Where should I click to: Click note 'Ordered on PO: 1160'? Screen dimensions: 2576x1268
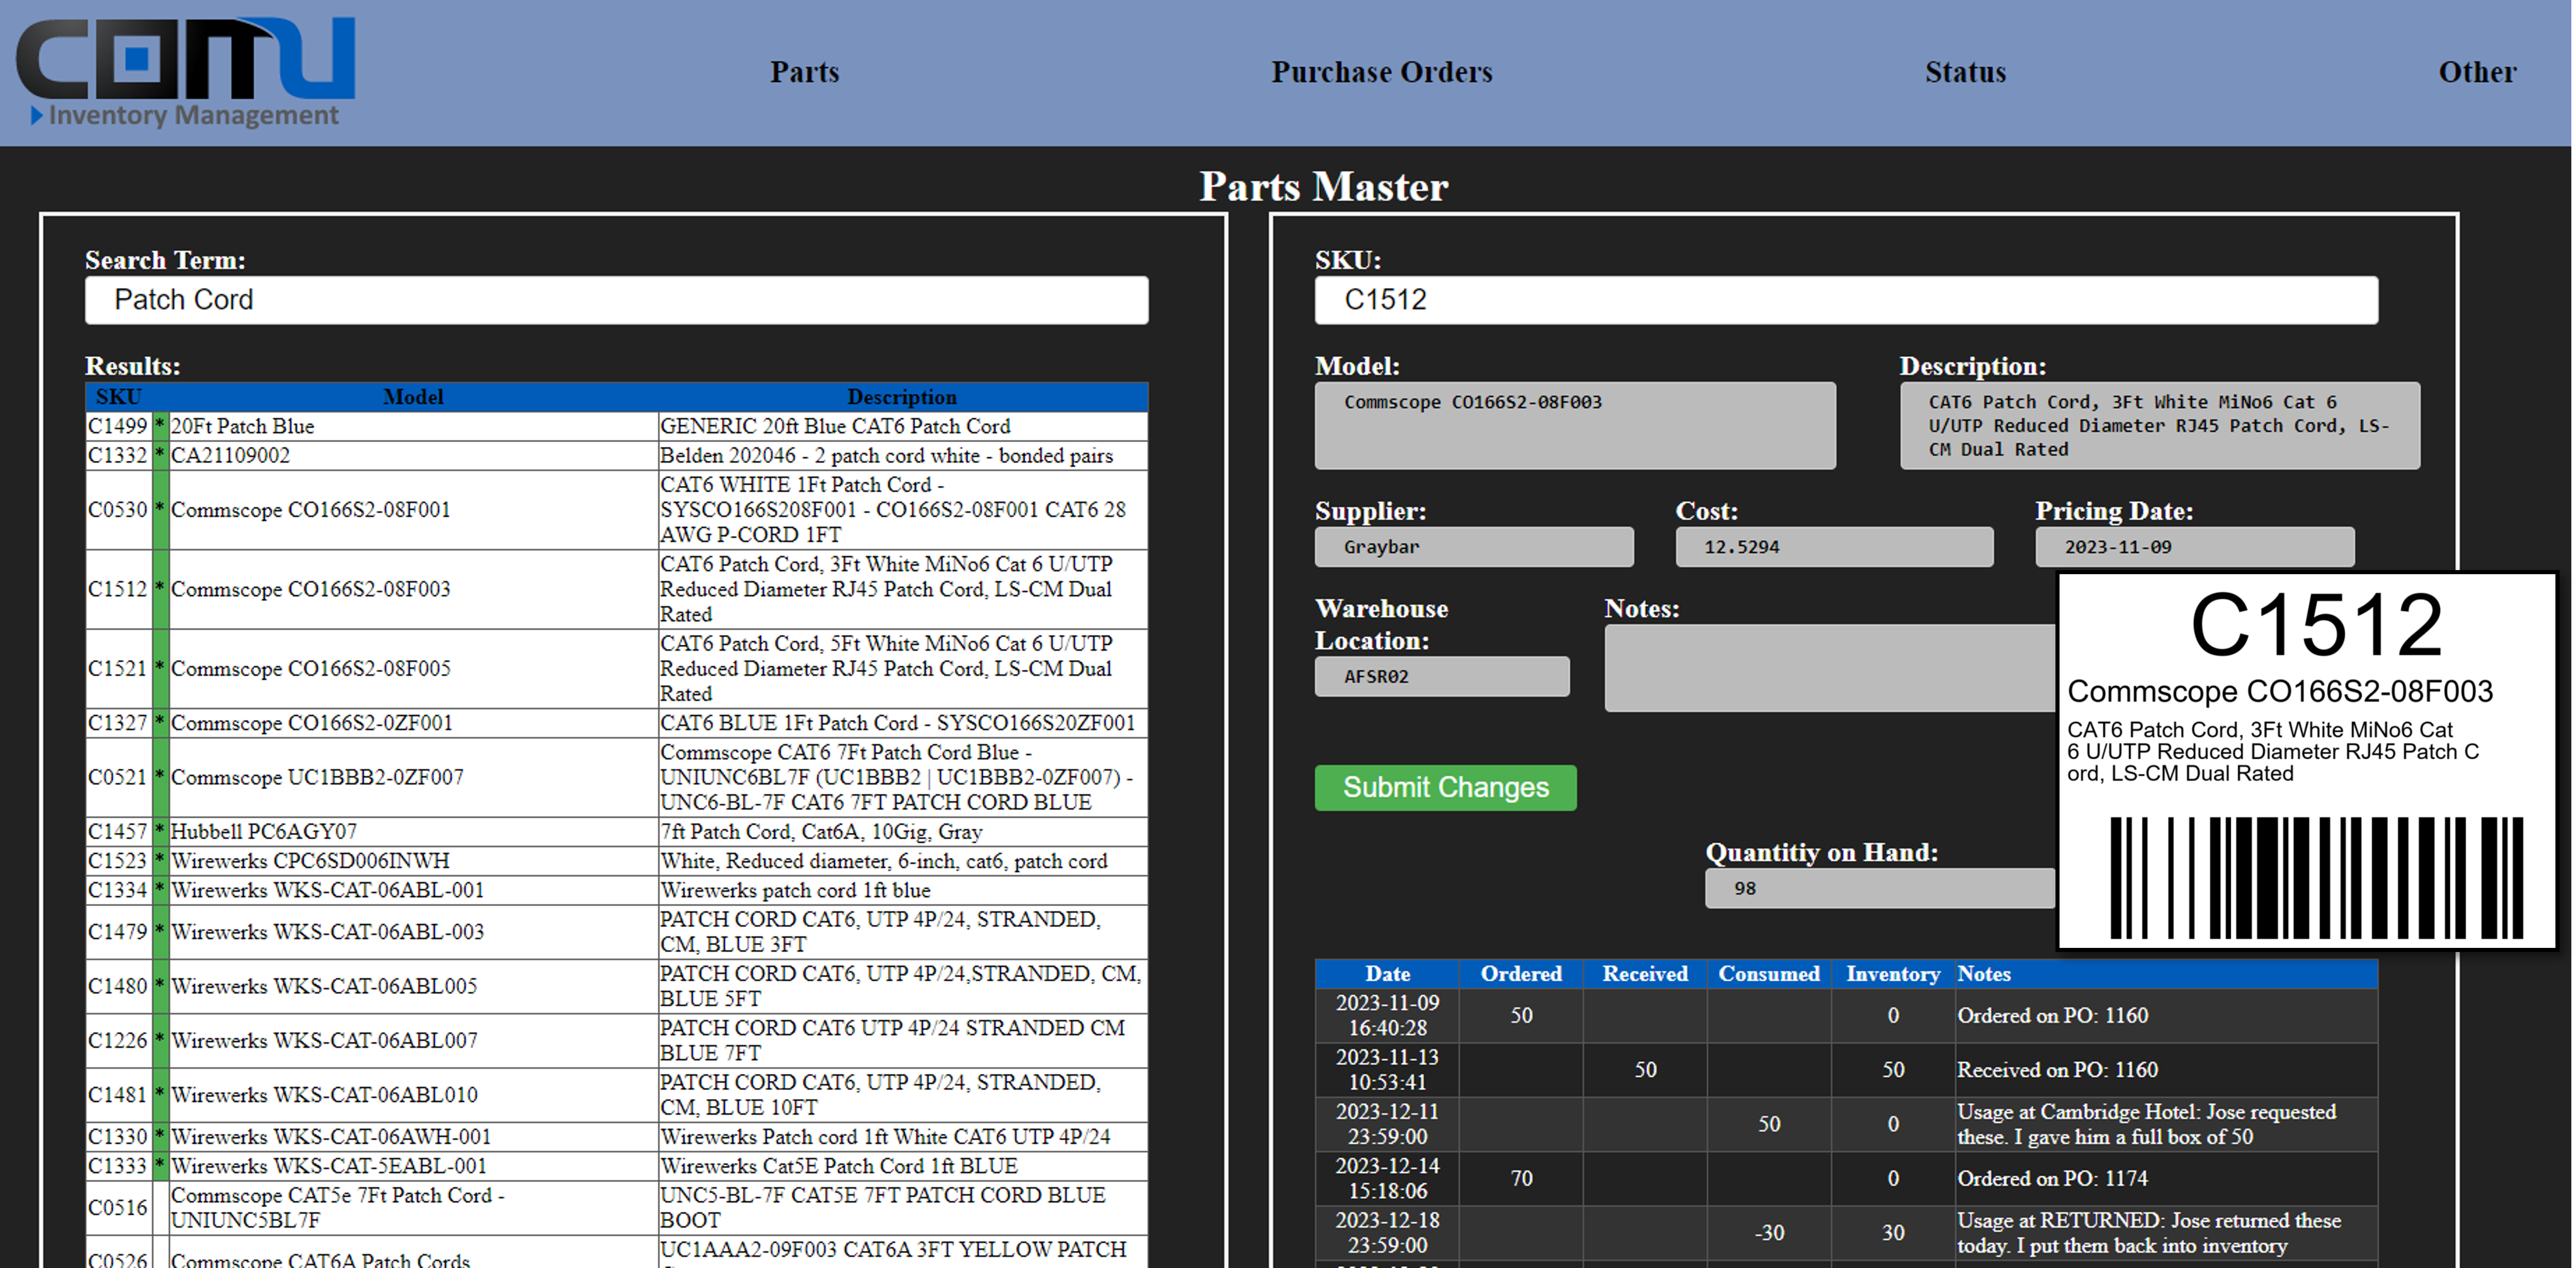[2053, 1015]
